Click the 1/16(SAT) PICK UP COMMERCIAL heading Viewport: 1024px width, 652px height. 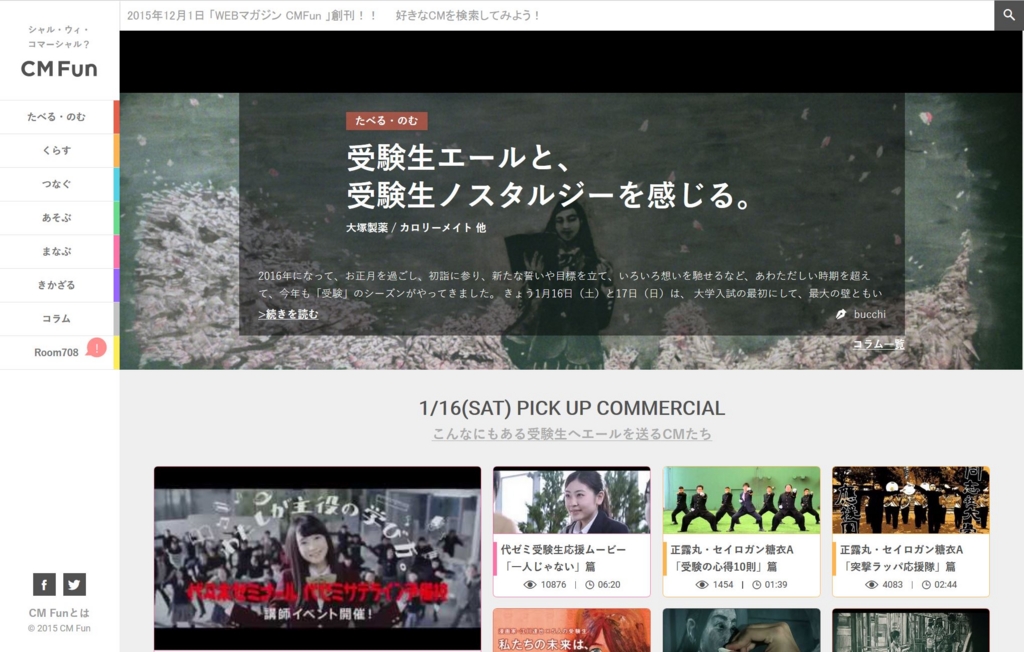[571, 408]
